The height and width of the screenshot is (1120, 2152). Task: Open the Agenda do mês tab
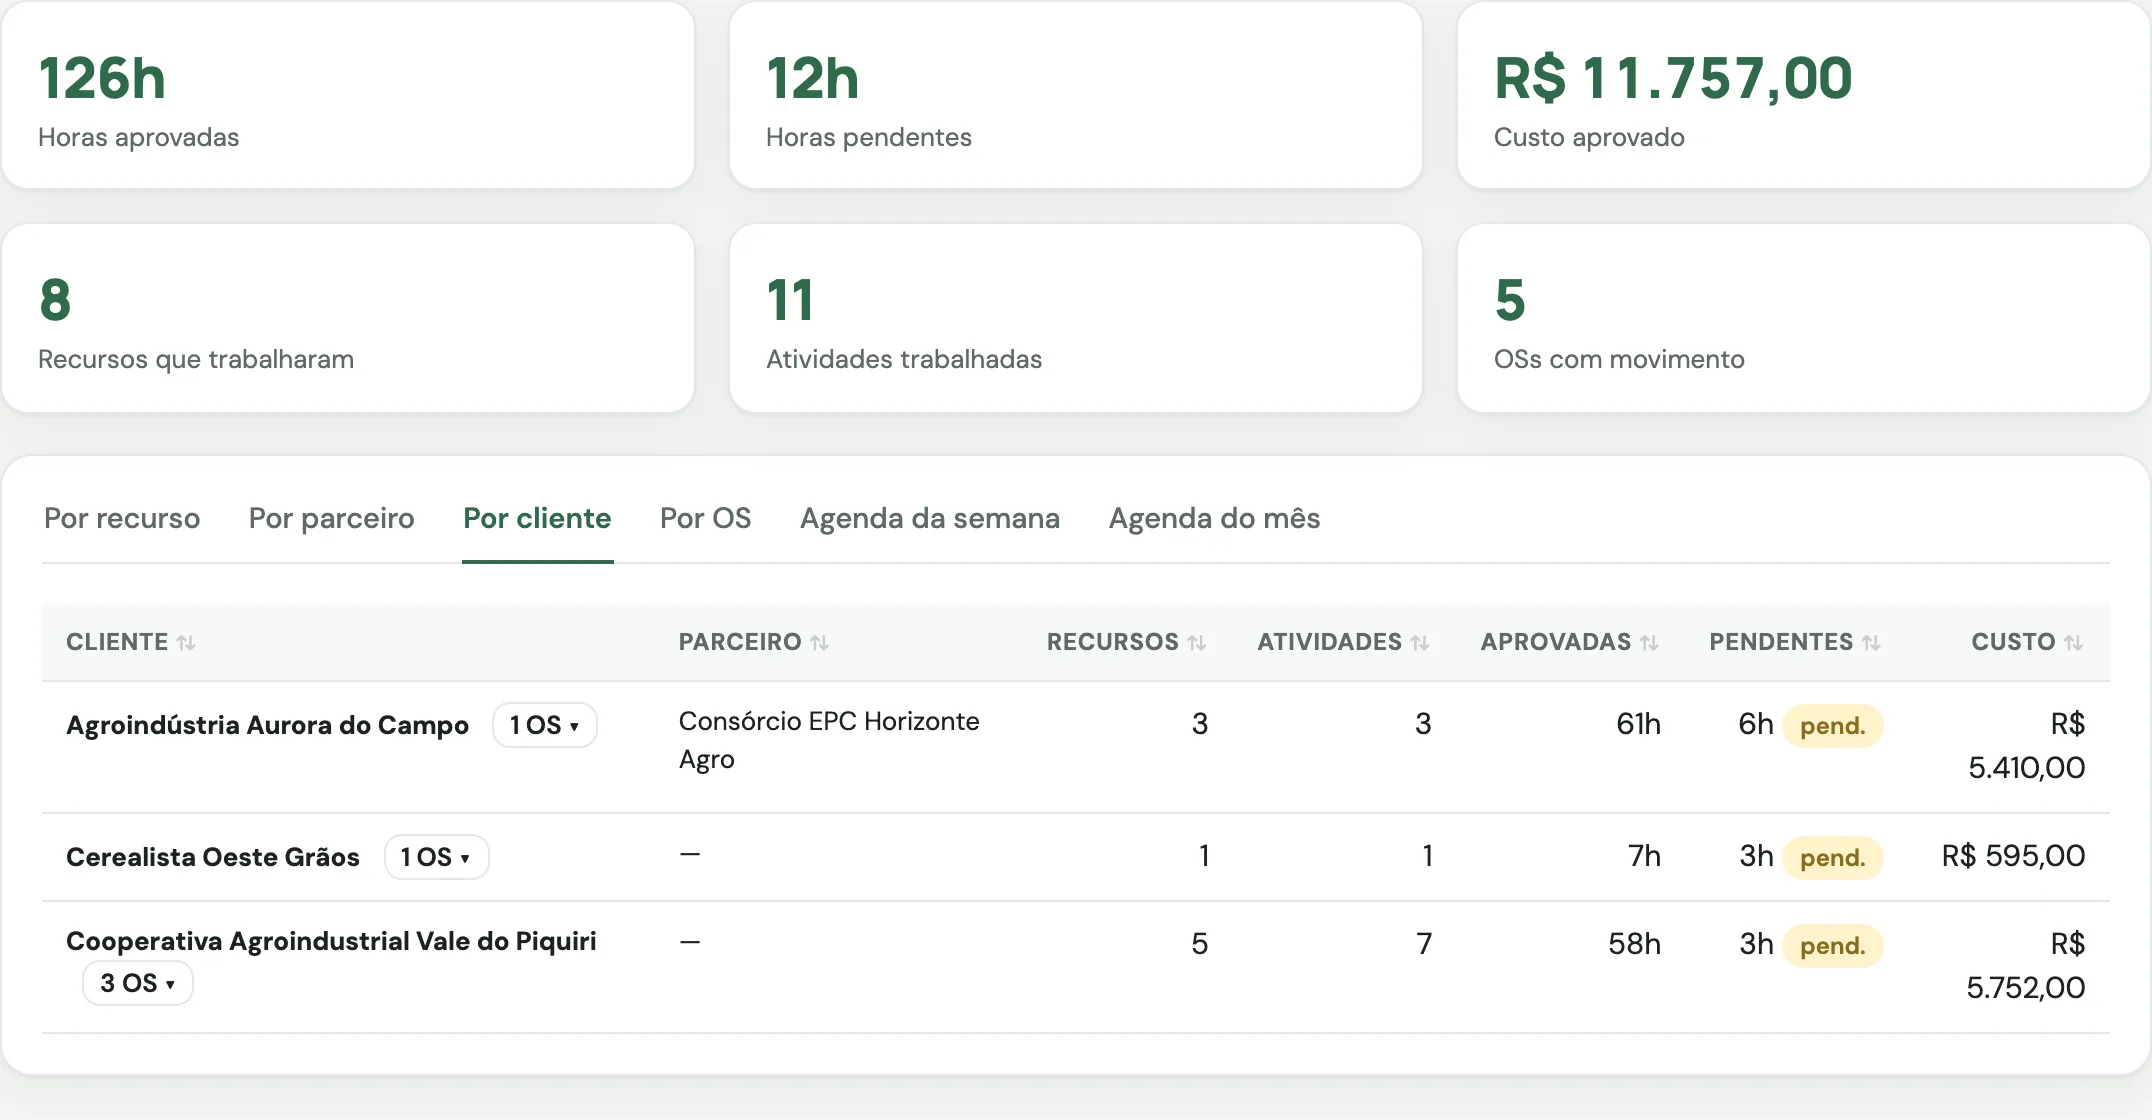point(1214,518)
